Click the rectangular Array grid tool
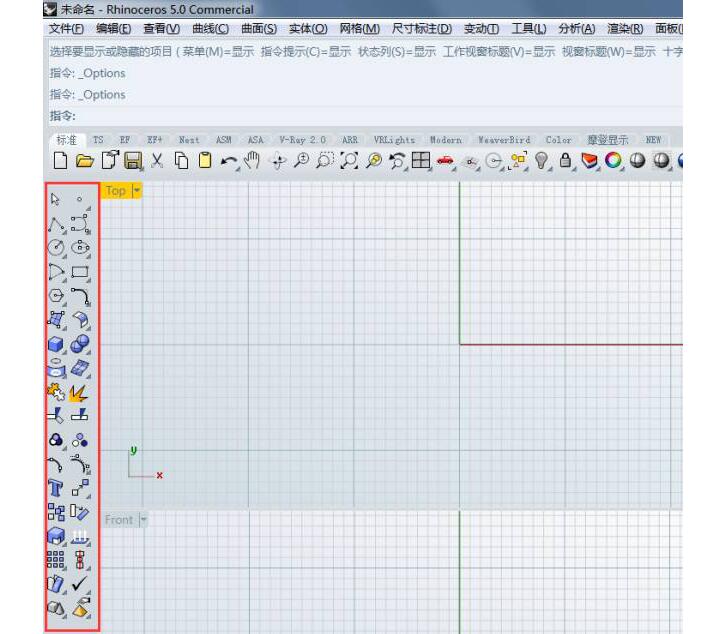727x634 pixels. coord(56,560)
